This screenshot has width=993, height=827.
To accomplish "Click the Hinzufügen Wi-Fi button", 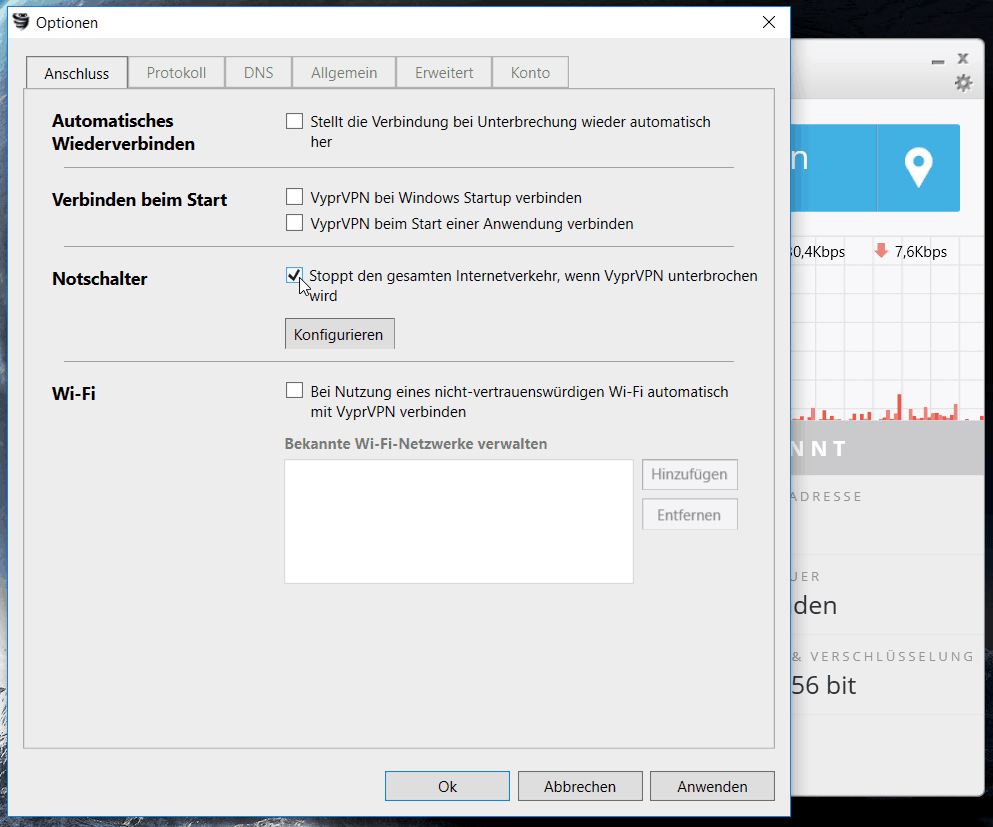I will click(690, 474).
